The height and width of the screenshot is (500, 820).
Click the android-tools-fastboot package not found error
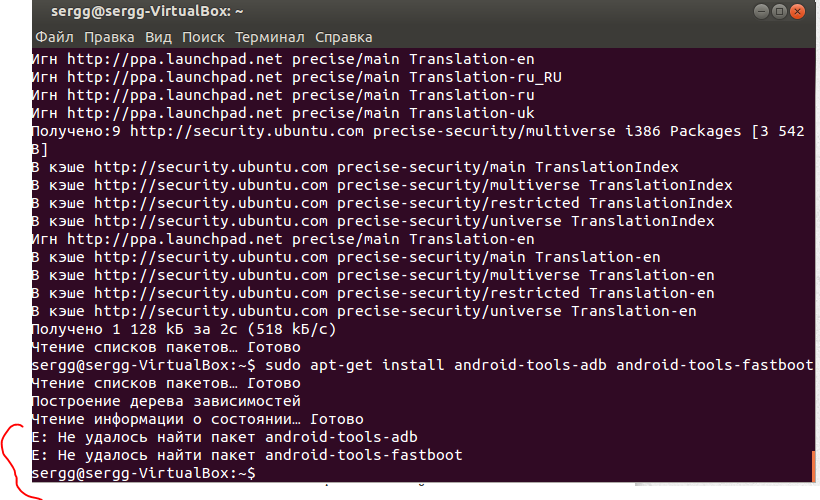click(247, 455)
